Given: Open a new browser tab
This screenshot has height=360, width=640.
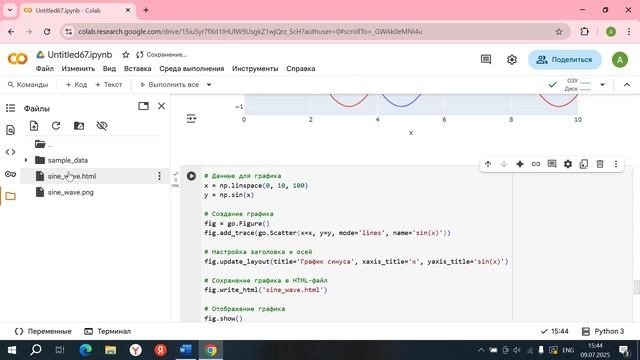Looking at the screenshot, I should [146, 10].
